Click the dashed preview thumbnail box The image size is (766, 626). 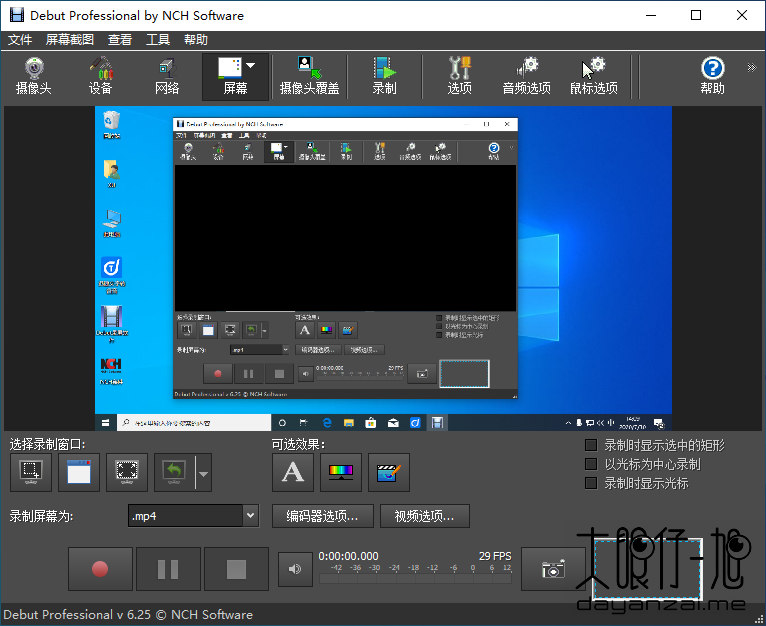(x=647, y=568)
